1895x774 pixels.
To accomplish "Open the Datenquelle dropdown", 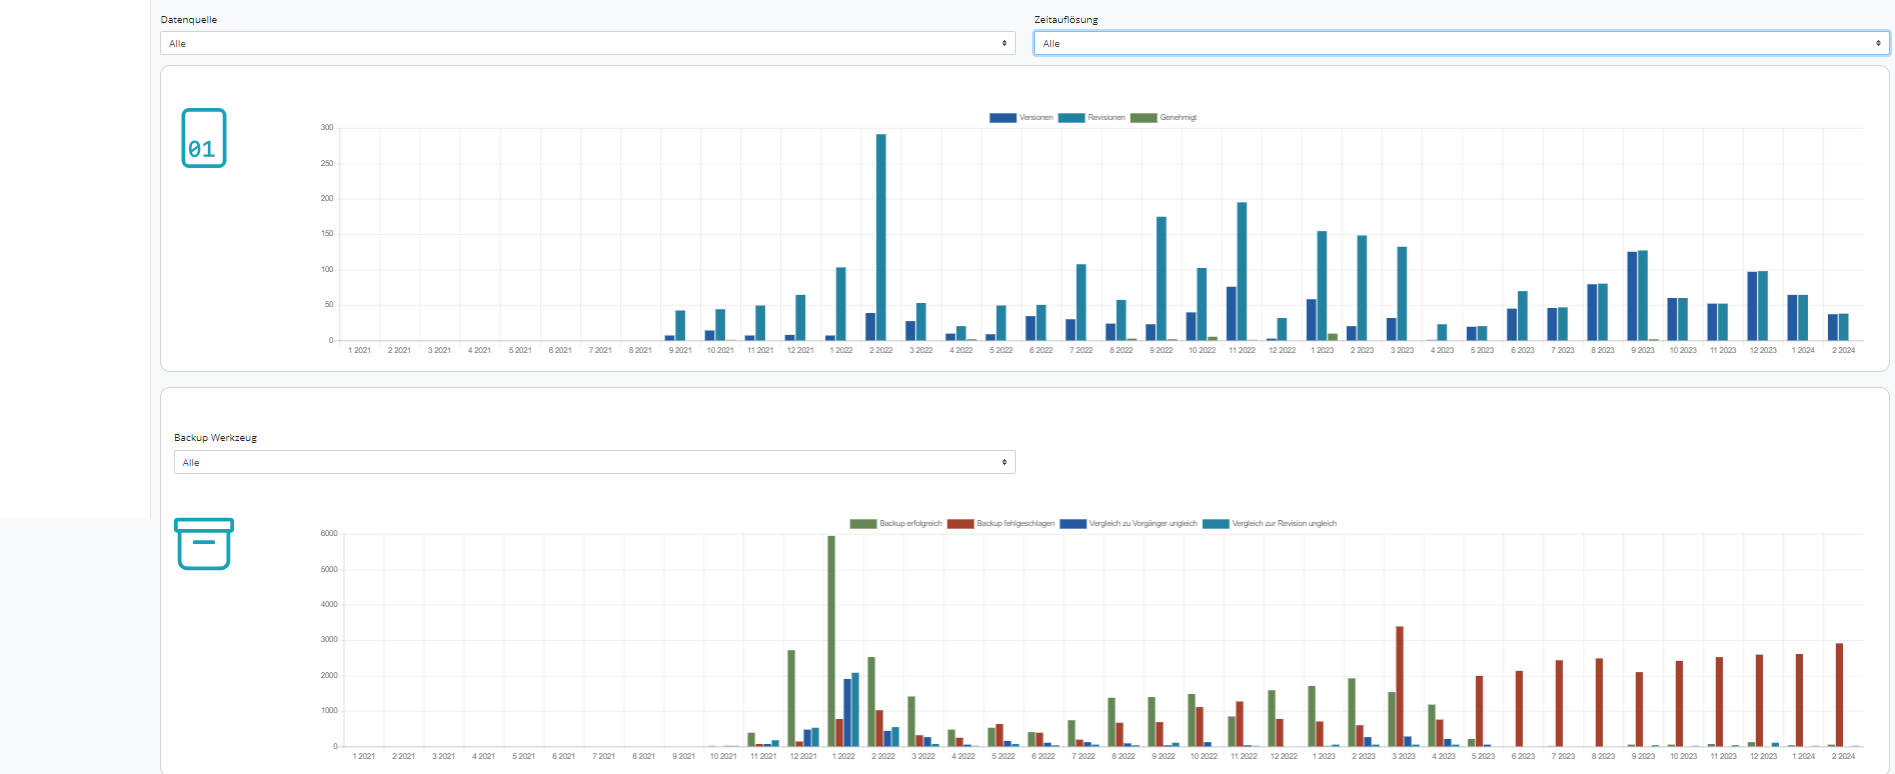I will click(x=587, y=43).
